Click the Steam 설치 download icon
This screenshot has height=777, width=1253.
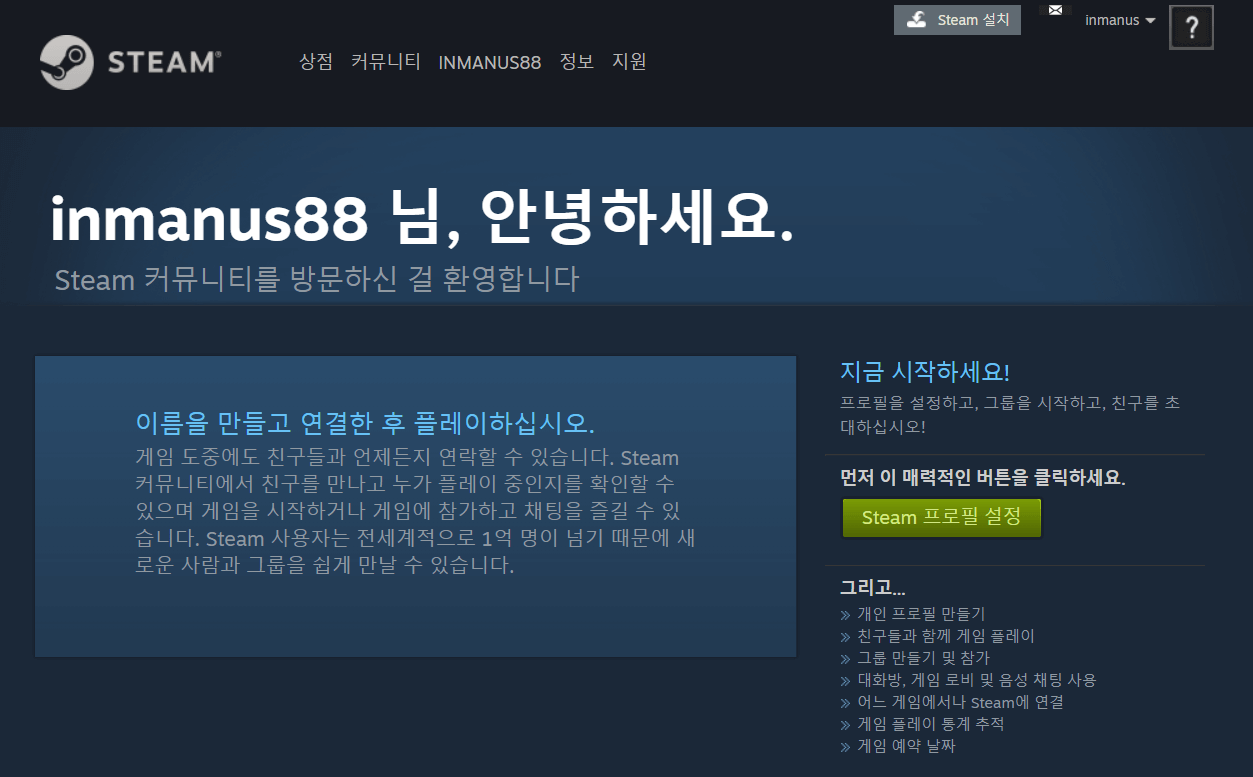[x=916, y=20]
